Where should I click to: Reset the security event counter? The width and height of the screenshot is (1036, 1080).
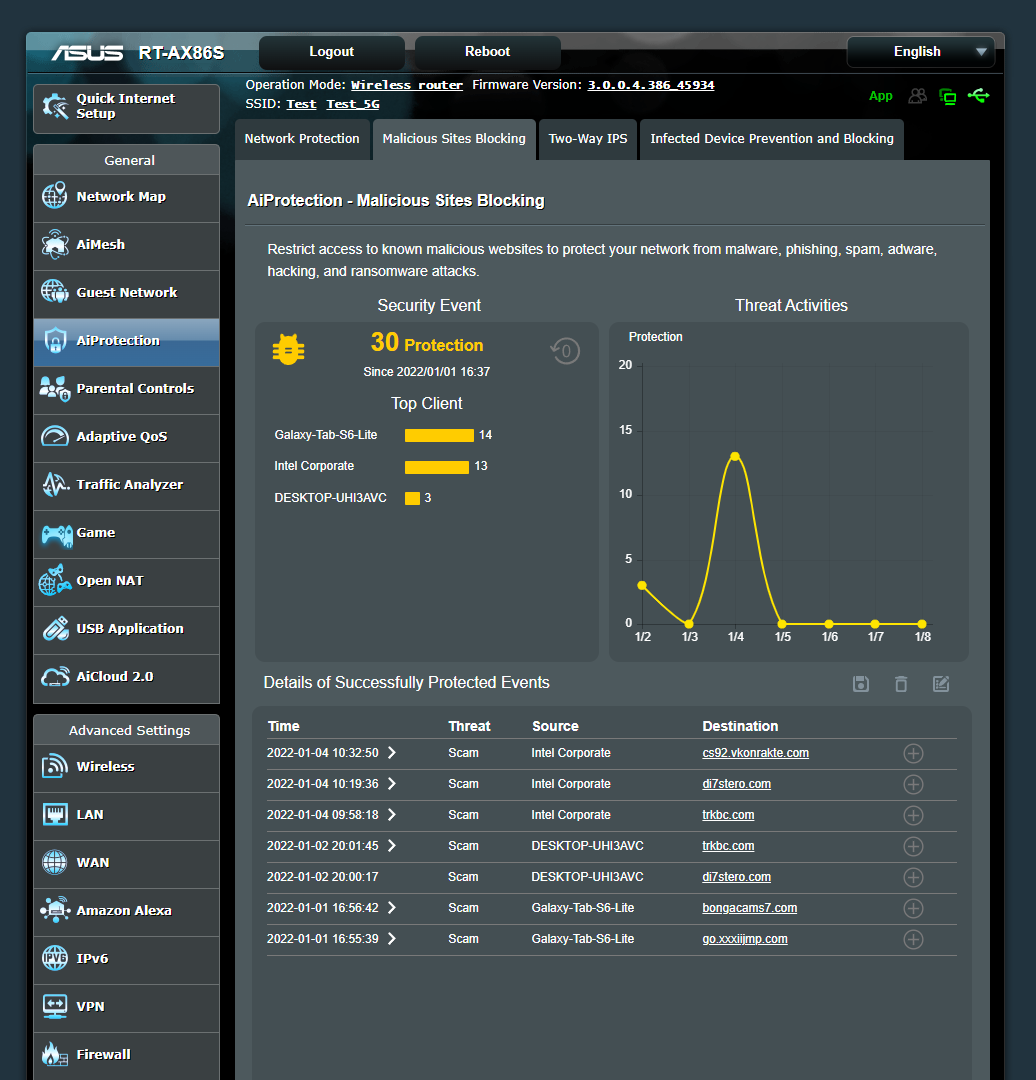565,351
